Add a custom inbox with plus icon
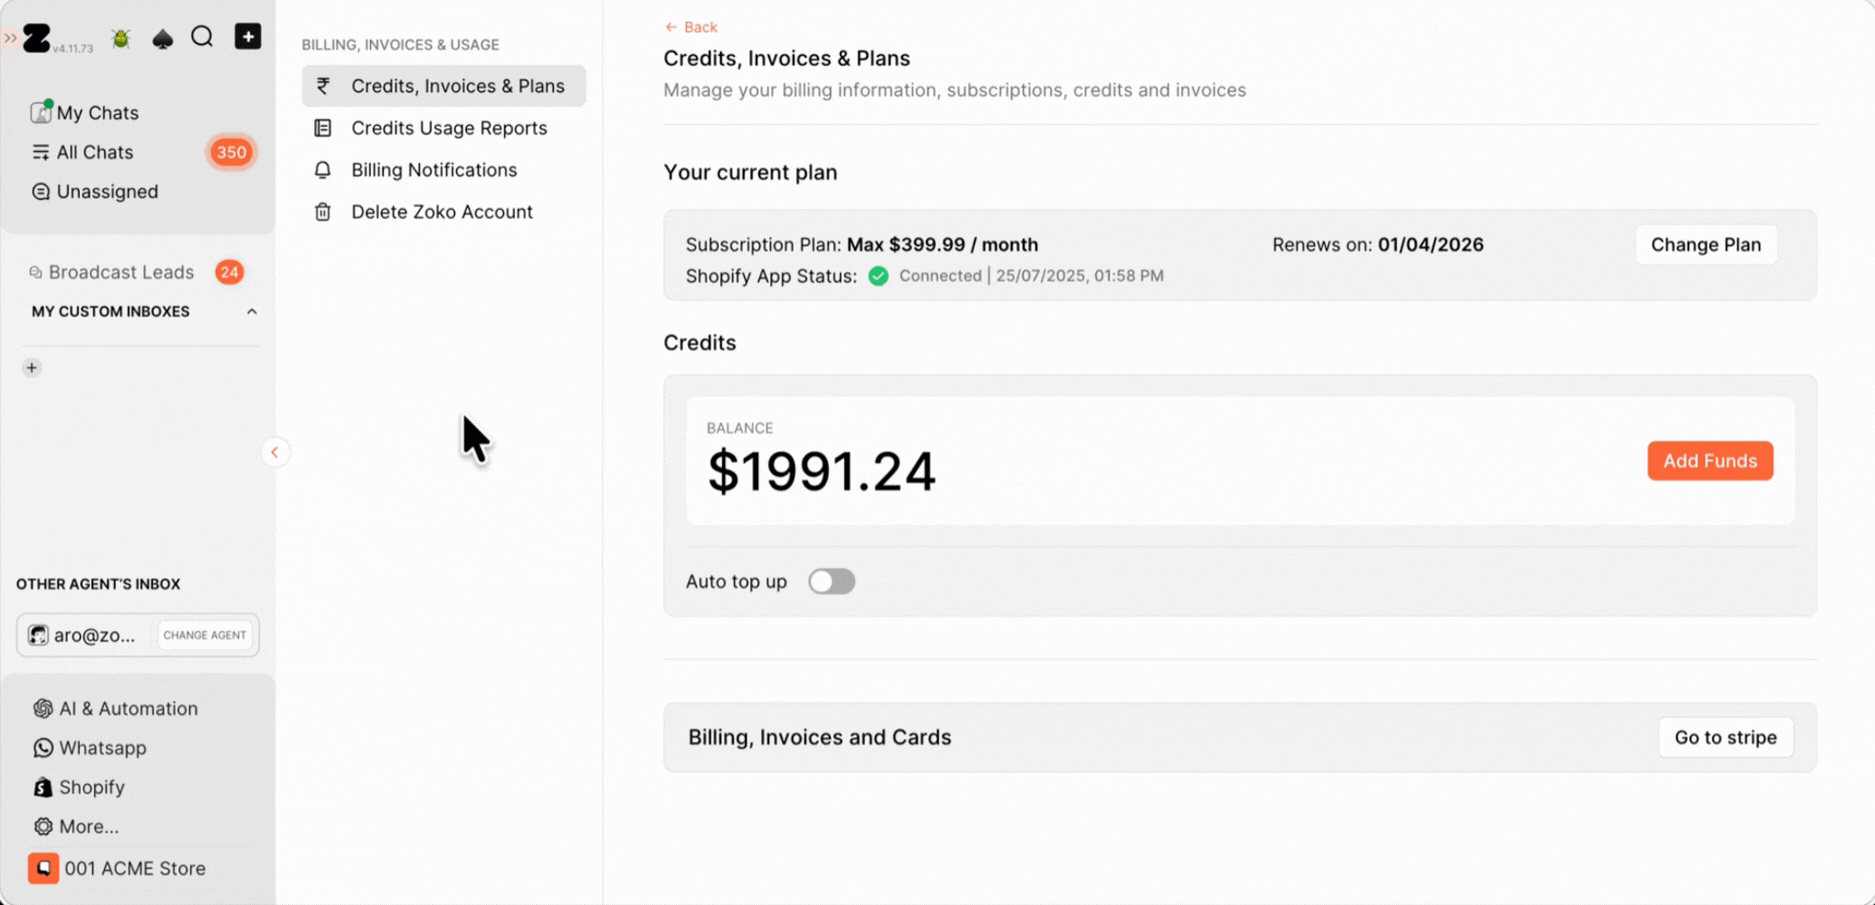1875x905 pixels. tap(32, 368)
